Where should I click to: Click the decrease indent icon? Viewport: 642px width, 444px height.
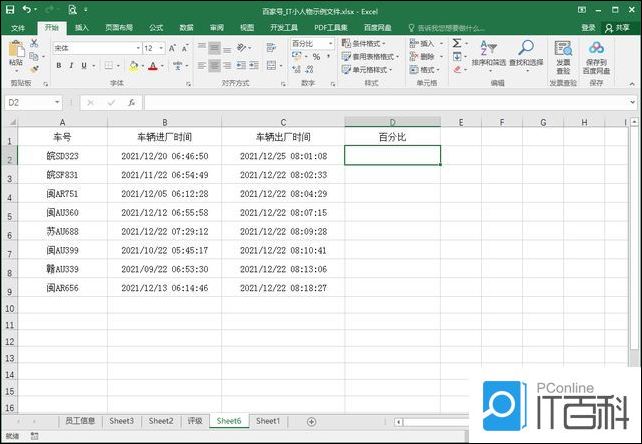pos(242,65)
